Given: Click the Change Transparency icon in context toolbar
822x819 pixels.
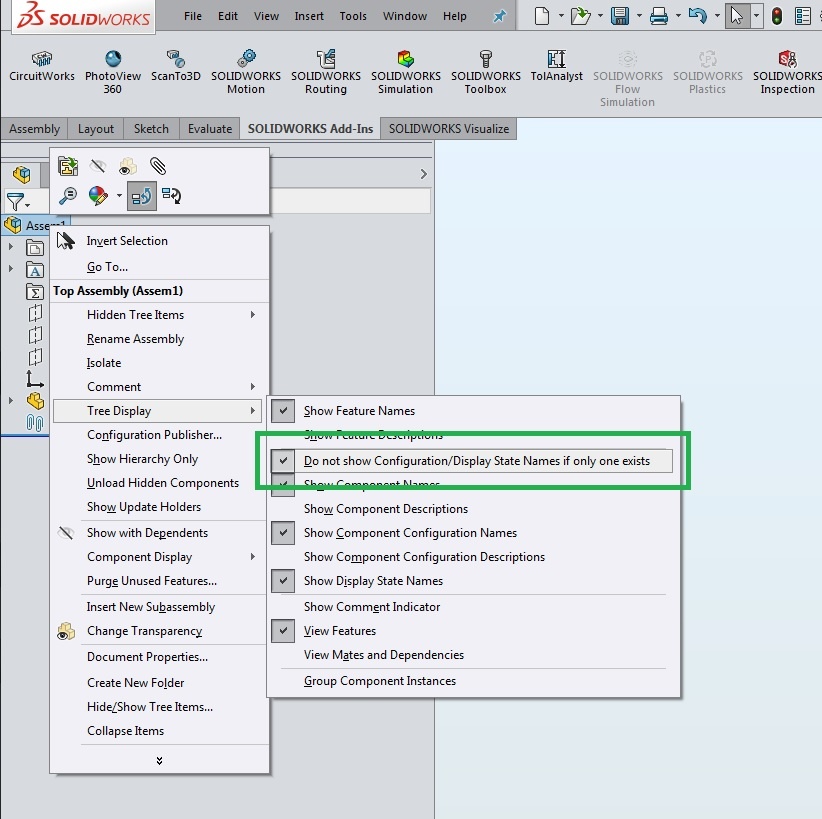Looking at the screenshot, I should (x=127, y=166).
